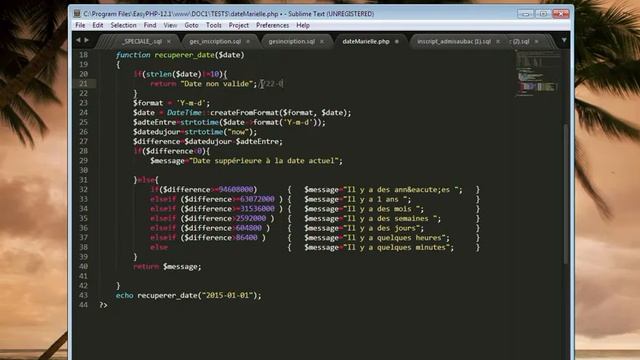Click line number 31 in the gutter
Viewport: 640px width, 360px height.
tap(84, 180)
